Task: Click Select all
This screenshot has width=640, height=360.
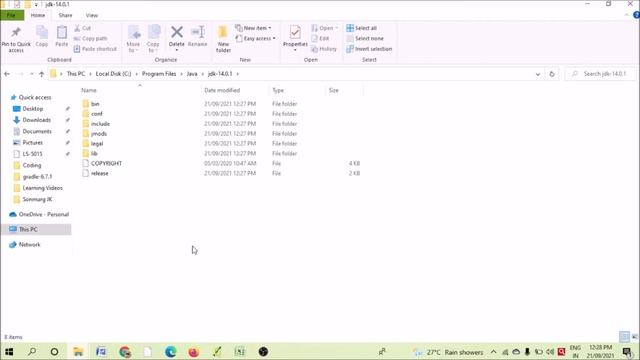Action: pos(361,28)
